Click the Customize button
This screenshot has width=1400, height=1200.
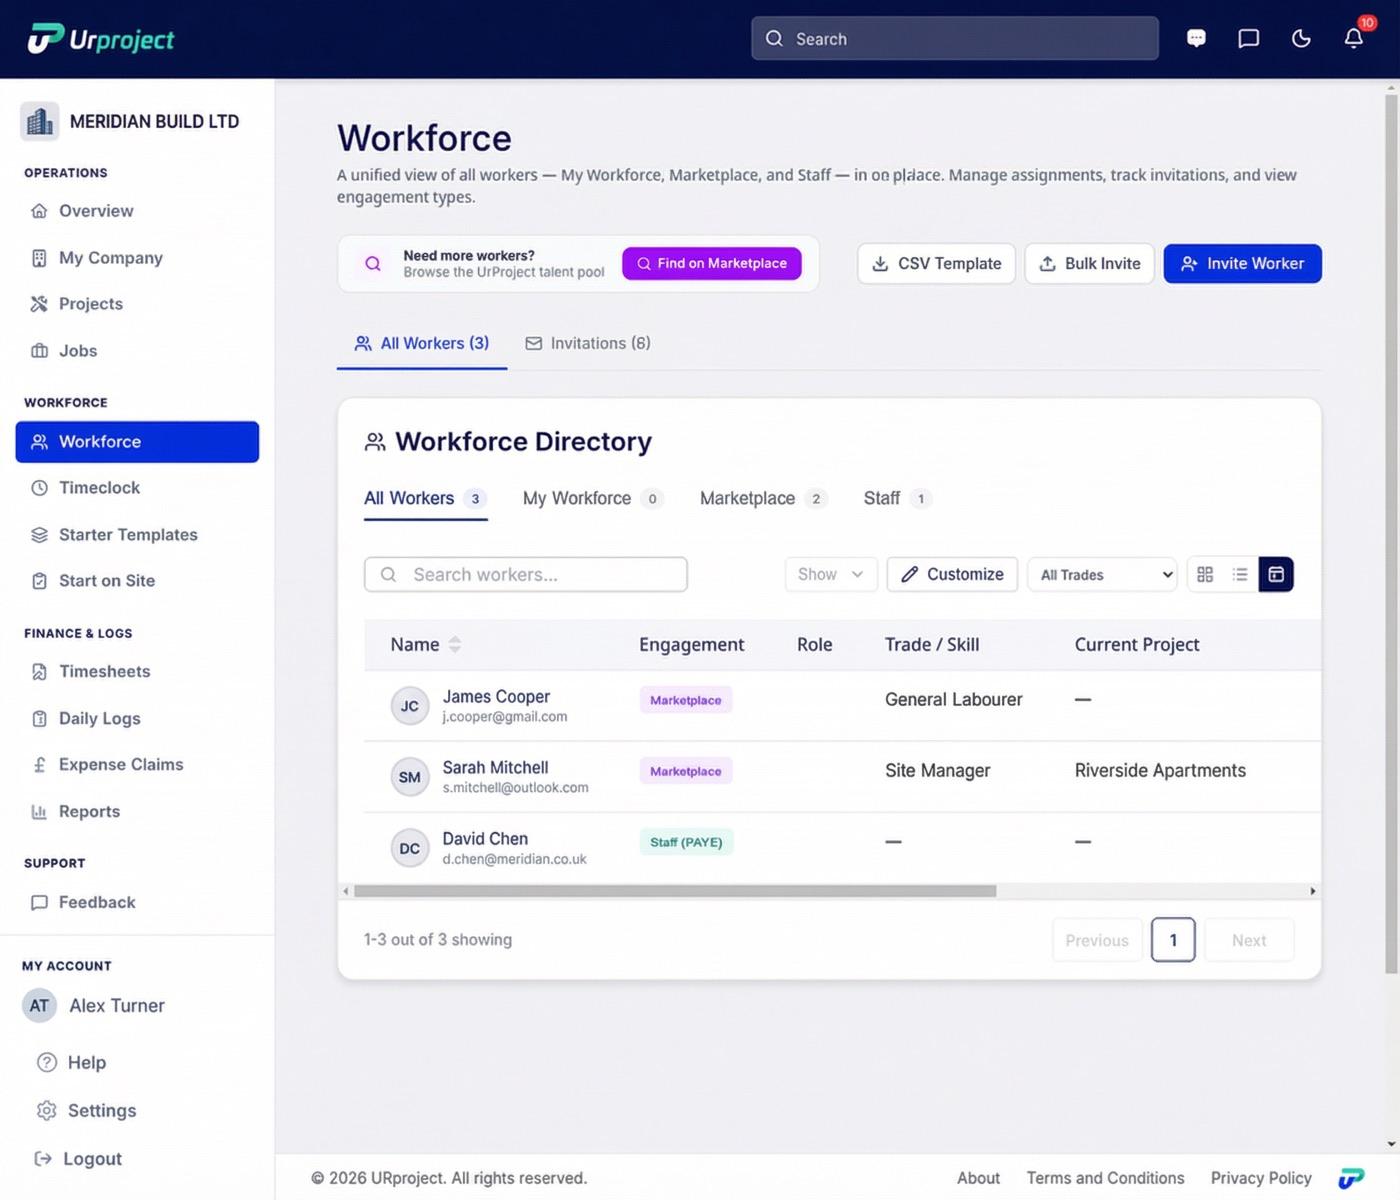(x=952, y=574)
